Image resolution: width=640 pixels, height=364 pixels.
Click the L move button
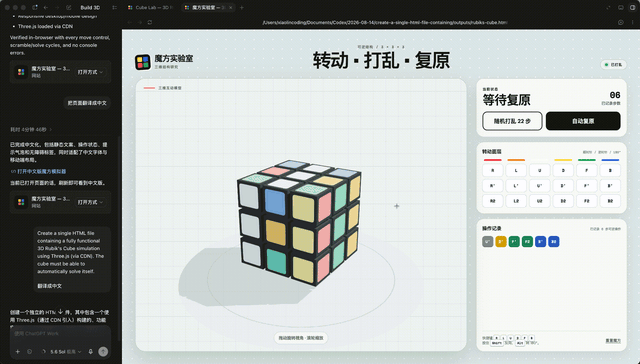tap(516, 170)
